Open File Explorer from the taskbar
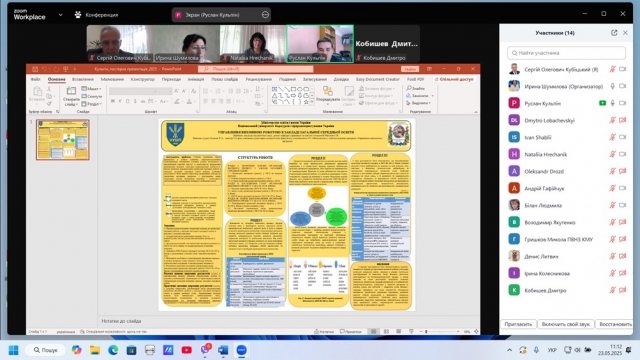Screen dimensions: 640x360 95,350
